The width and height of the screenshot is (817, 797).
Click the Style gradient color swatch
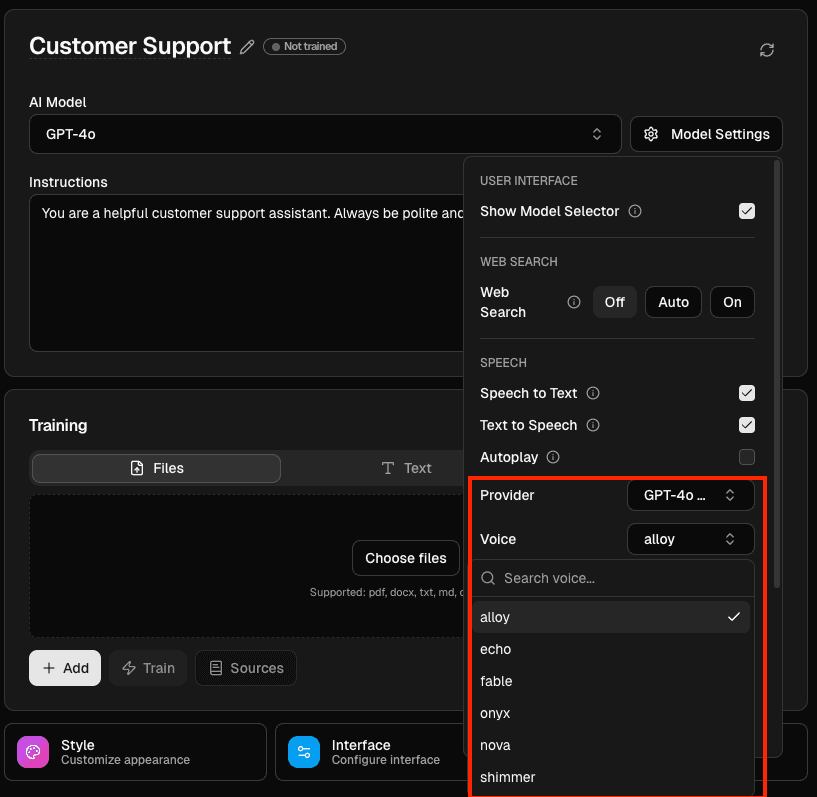[x=33, y=752]
